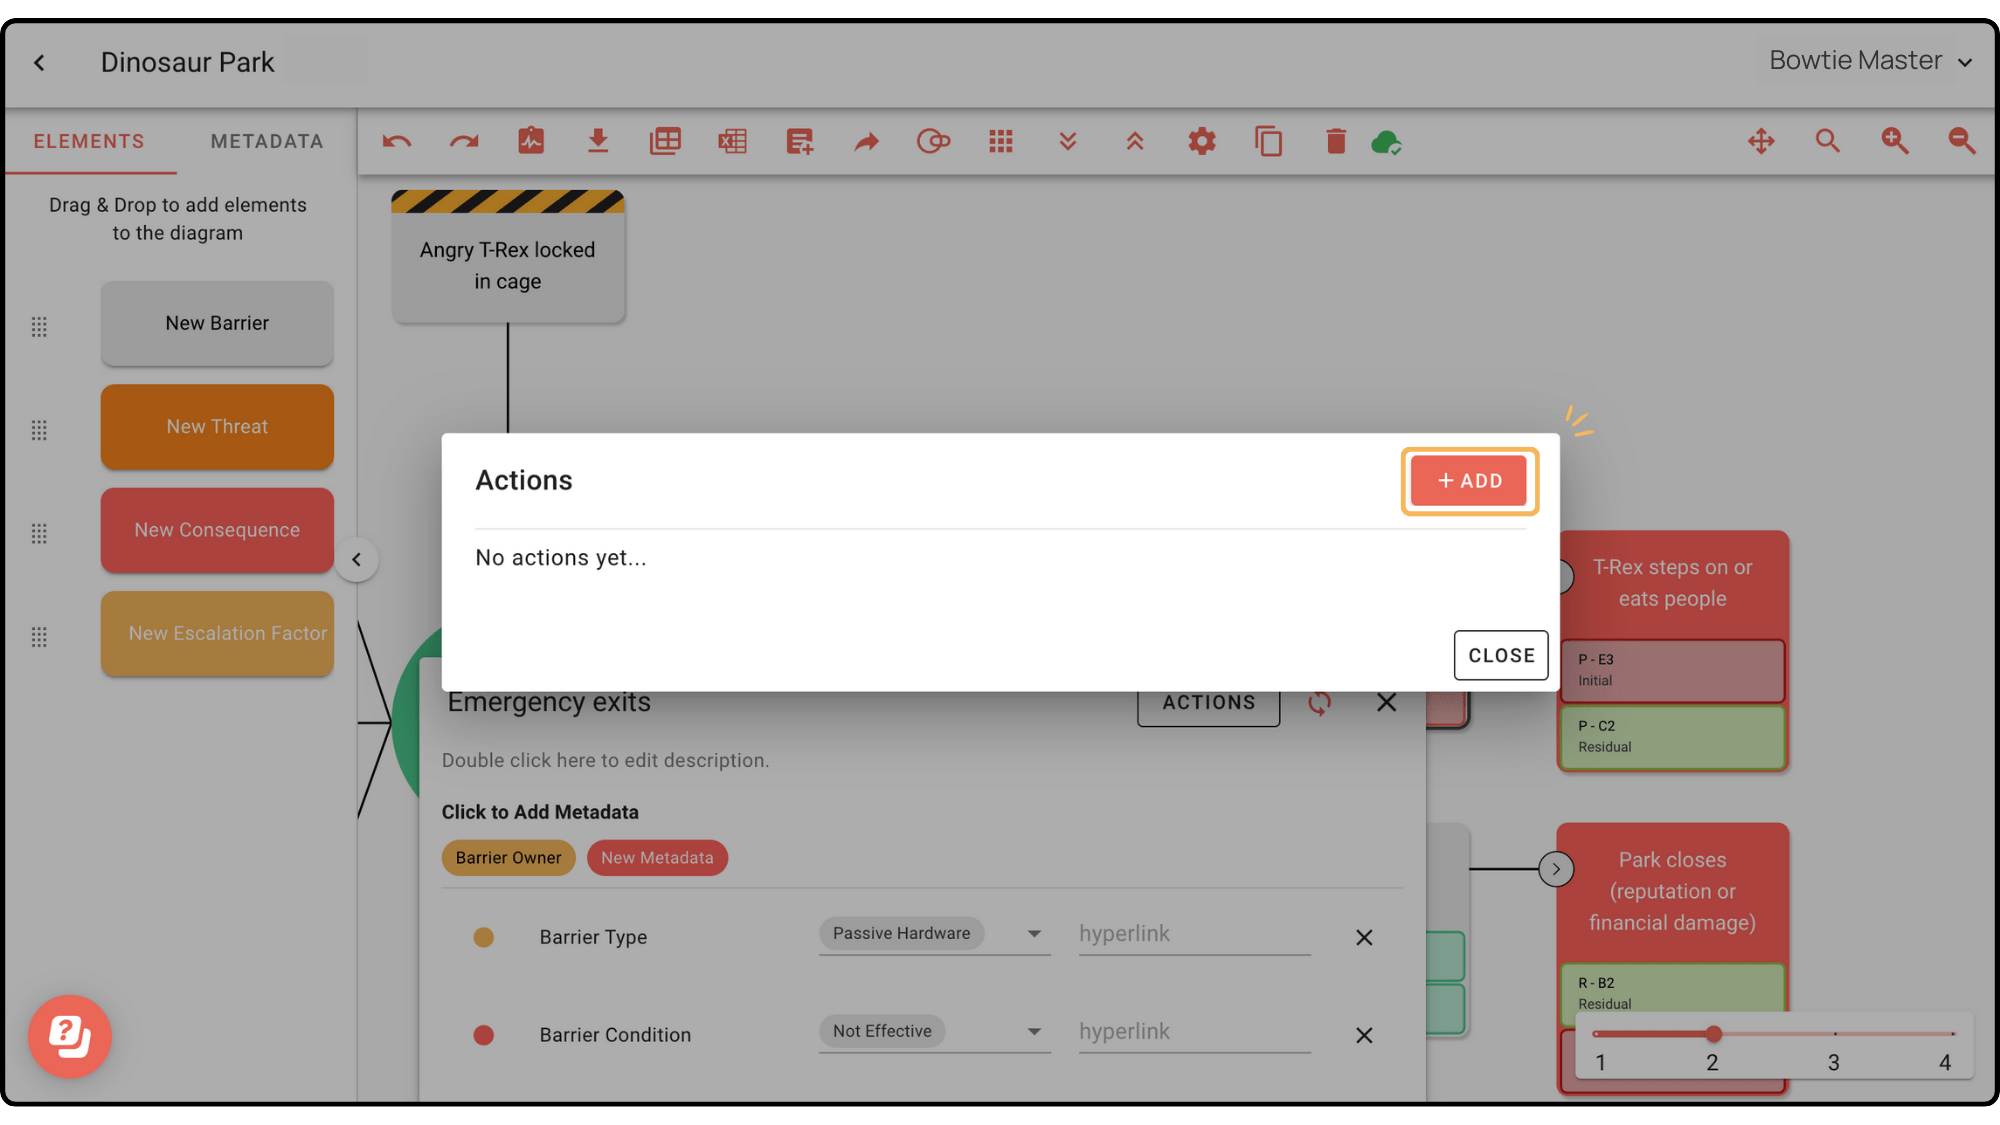
Task: Click the cloud sync status icon
Action: pyautogui.click(x=1388, y=141)
